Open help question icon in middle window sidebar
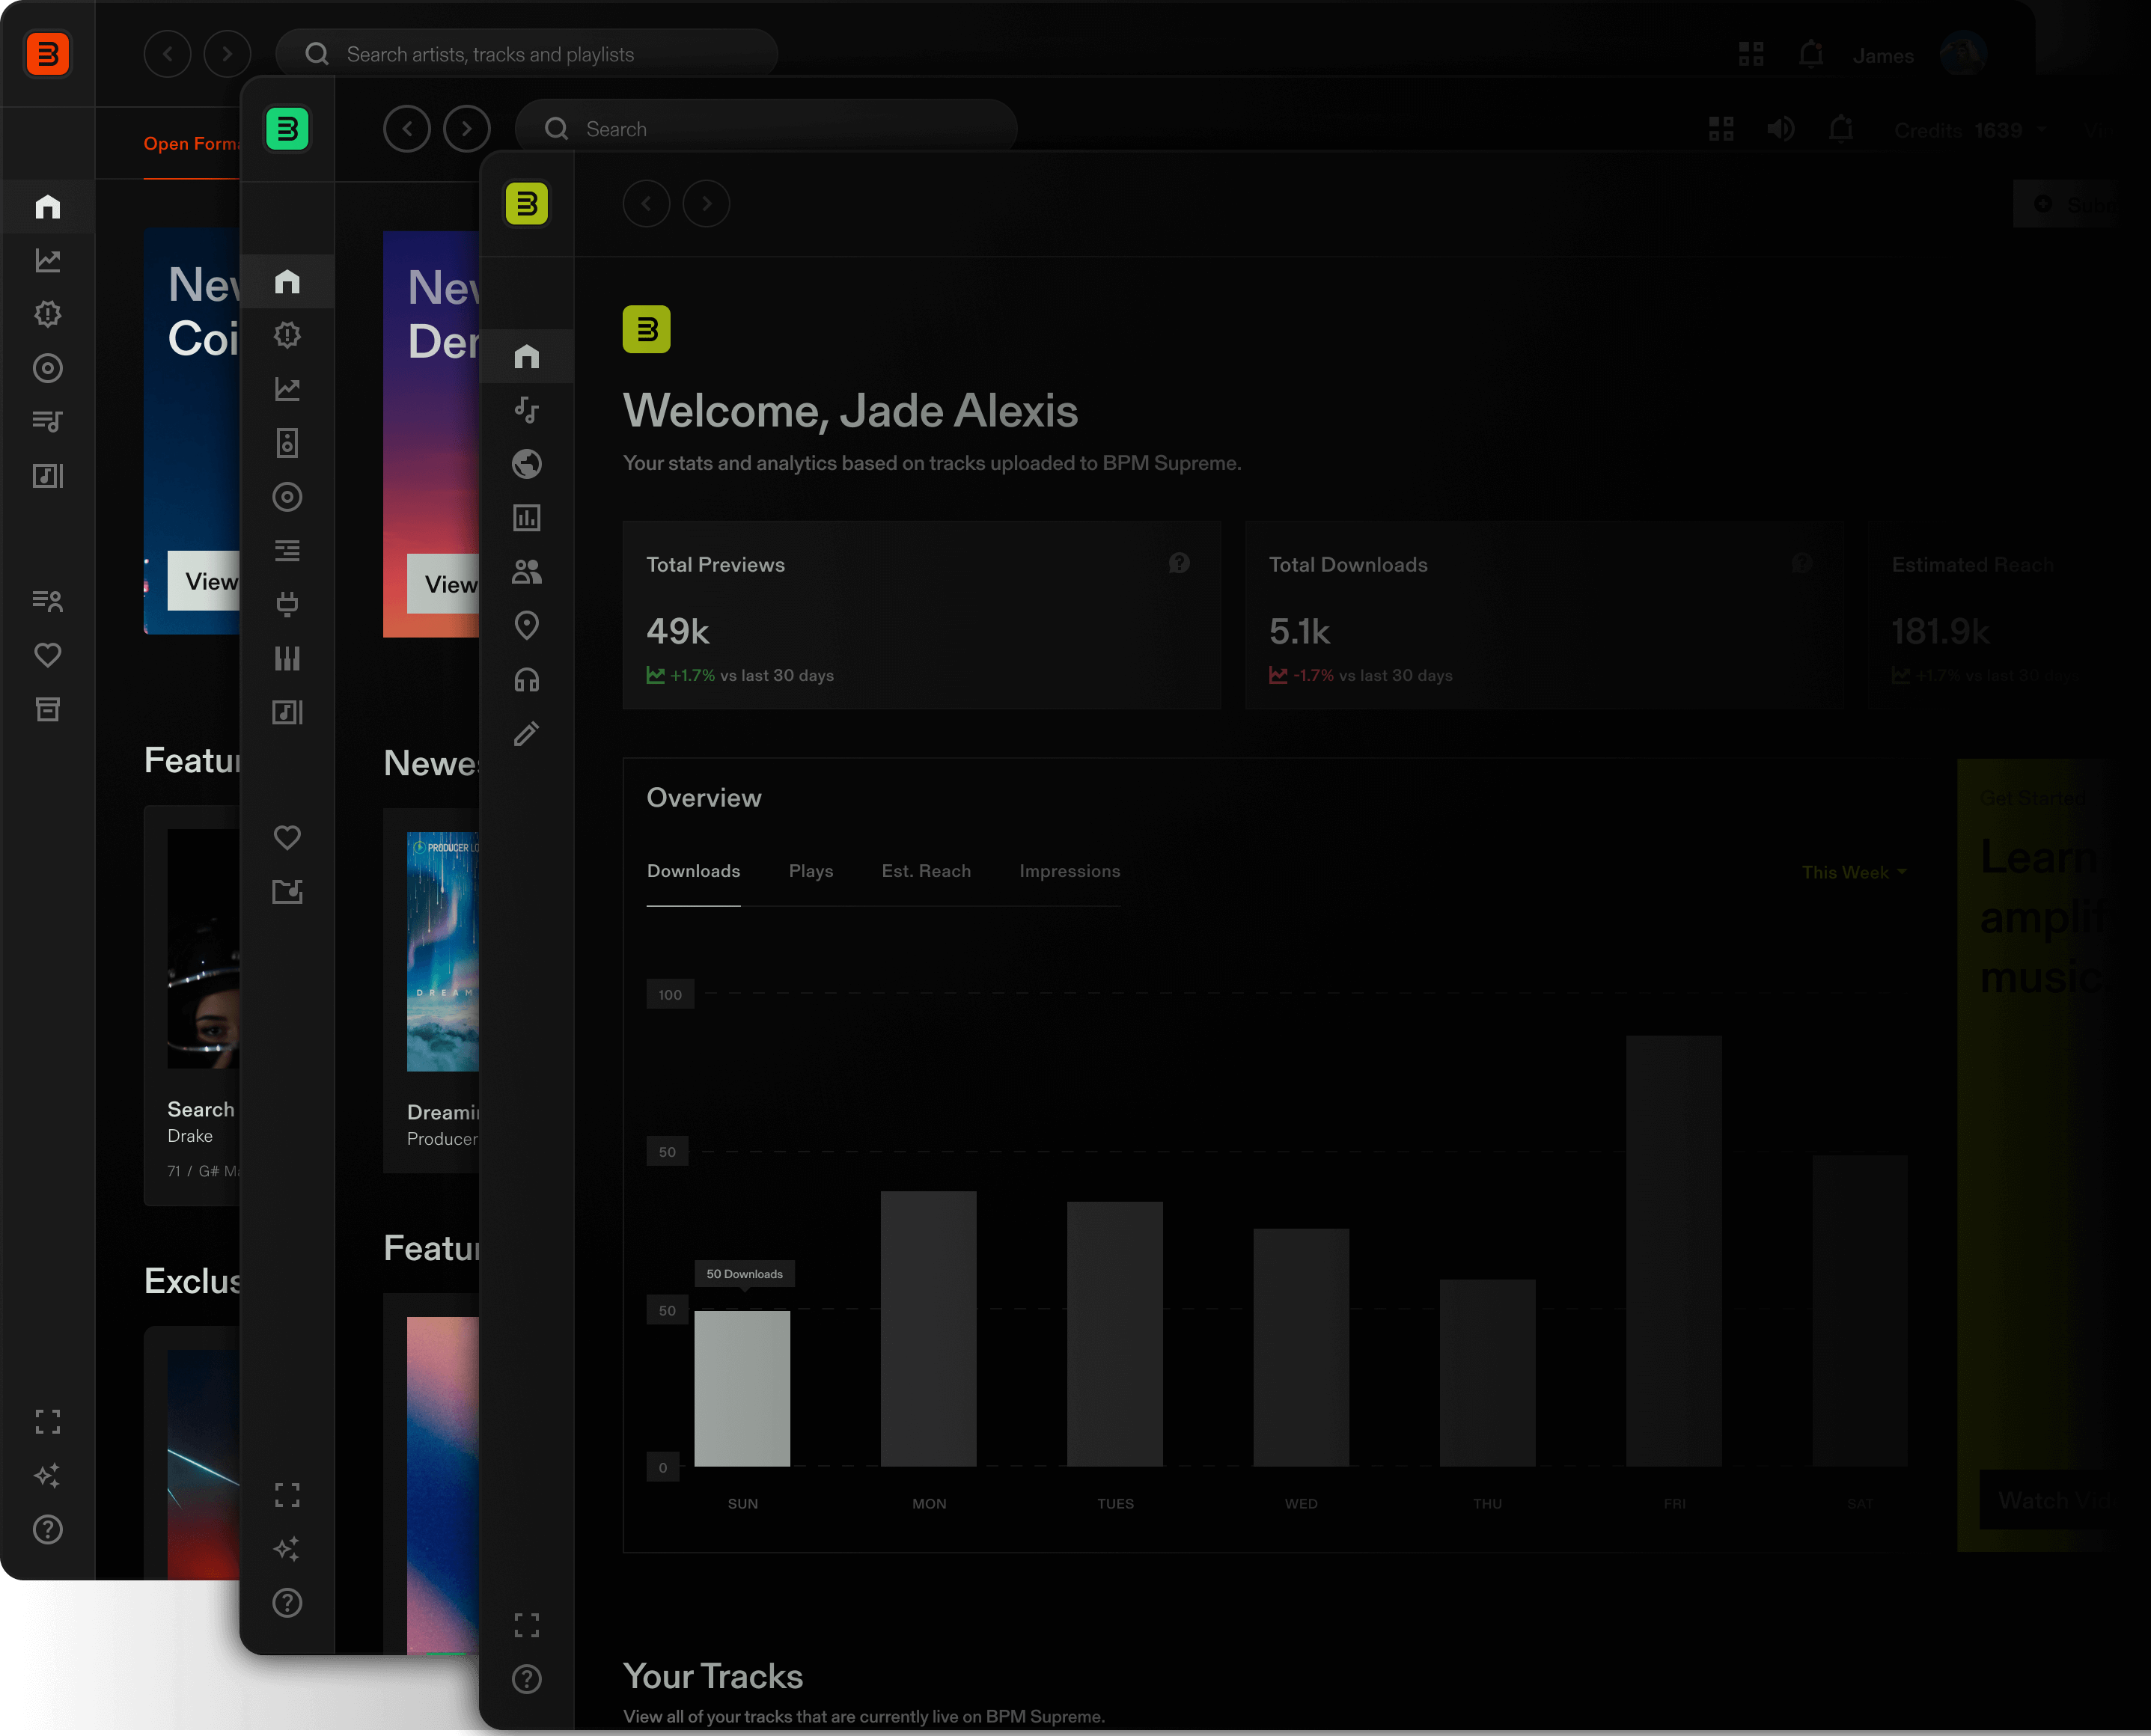The height and width of the screenshot is (1736, 2151). (x=287, y=1603)
